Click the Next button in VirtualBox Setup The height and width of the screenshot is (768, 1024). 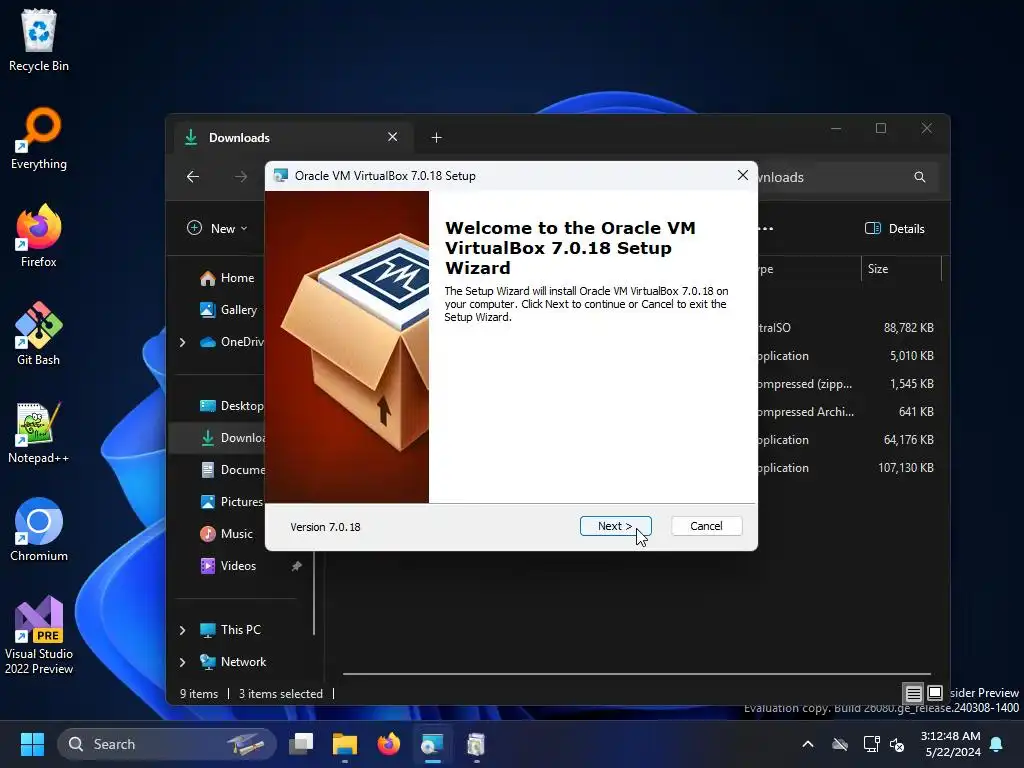[615, 526]
